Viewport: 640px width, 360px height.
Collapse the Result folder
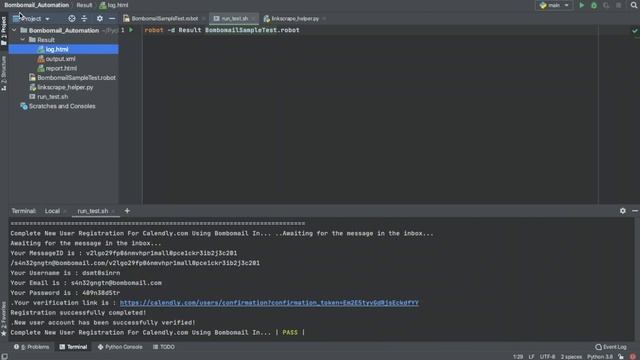[23, 40]
